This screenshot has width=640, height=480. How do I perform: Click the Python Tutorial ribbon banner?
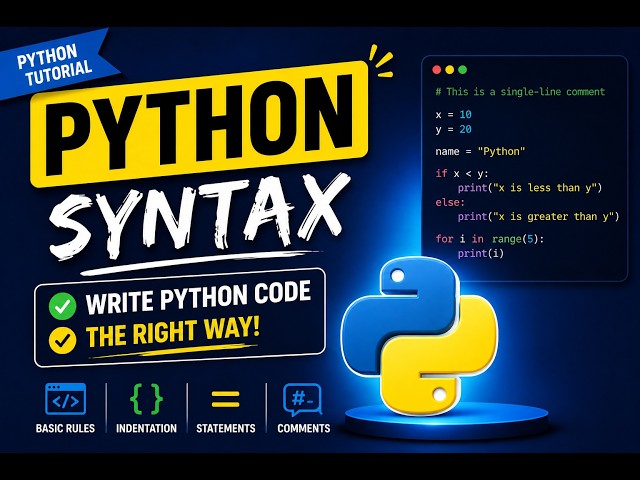pos(55,65)
